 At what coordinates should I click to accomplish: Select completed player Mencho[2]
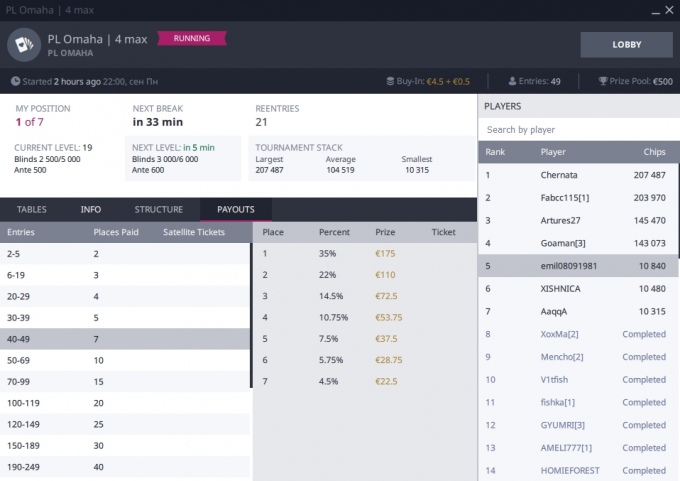(x=578, y=357)
